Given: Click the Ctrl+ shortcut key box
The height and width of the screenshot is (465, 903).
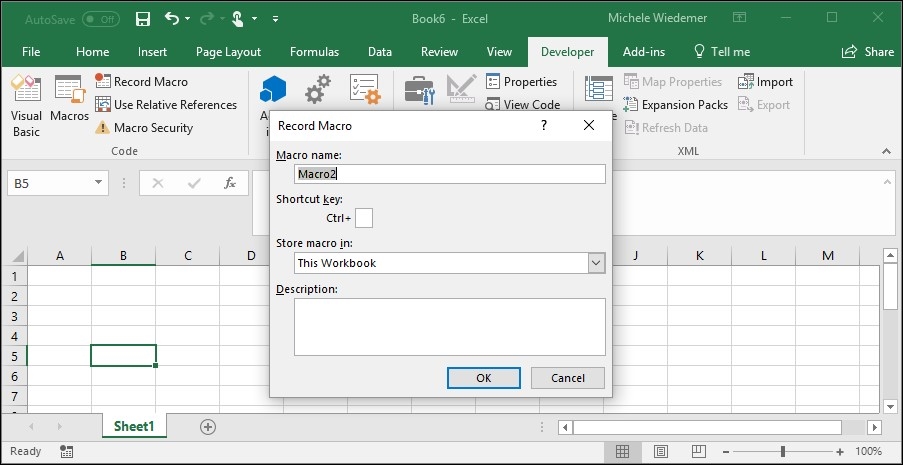Looking at the screenshot, I should [x=364, y=218].
